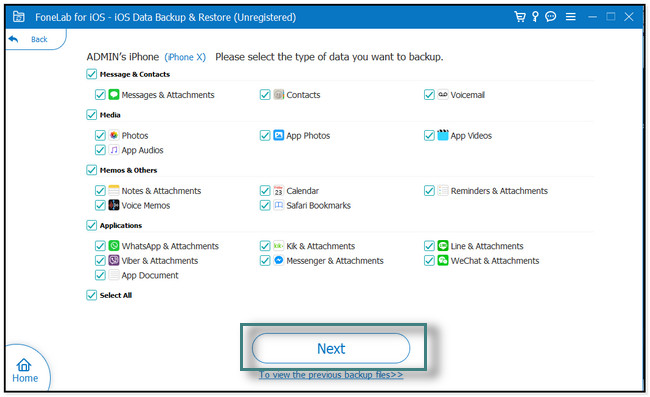The image size is (650, 397).
Task: Toggle the Applications category checkbox
Action: point(91,225)
